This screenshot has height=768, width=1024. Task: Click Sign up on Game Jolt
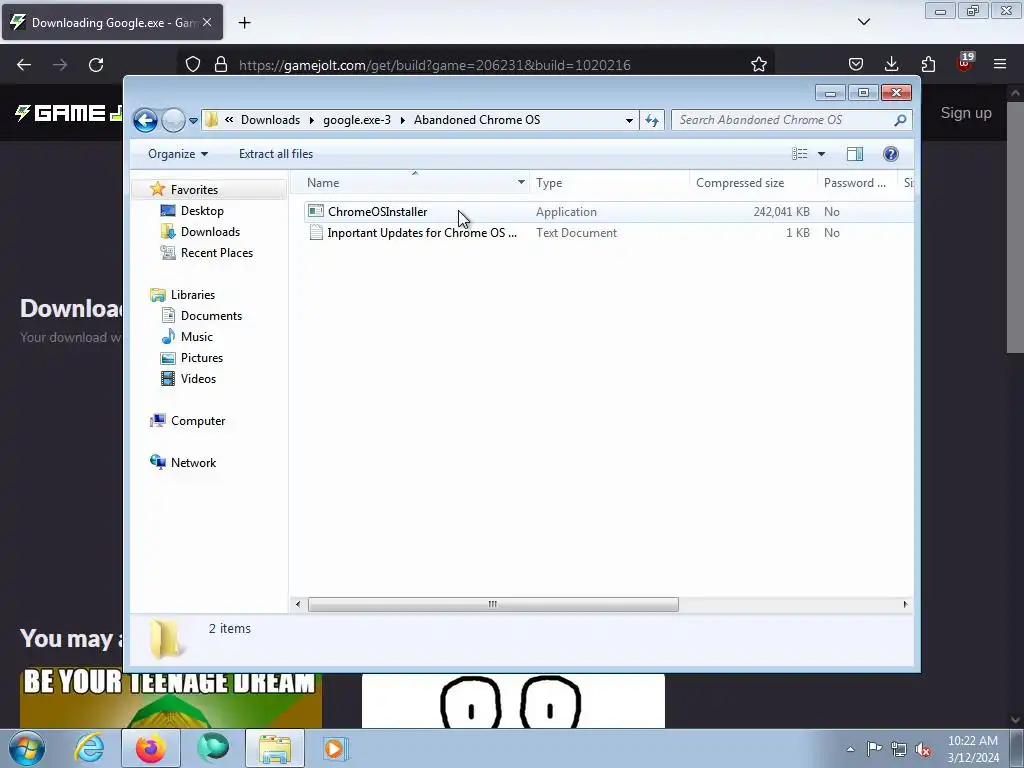965,113
